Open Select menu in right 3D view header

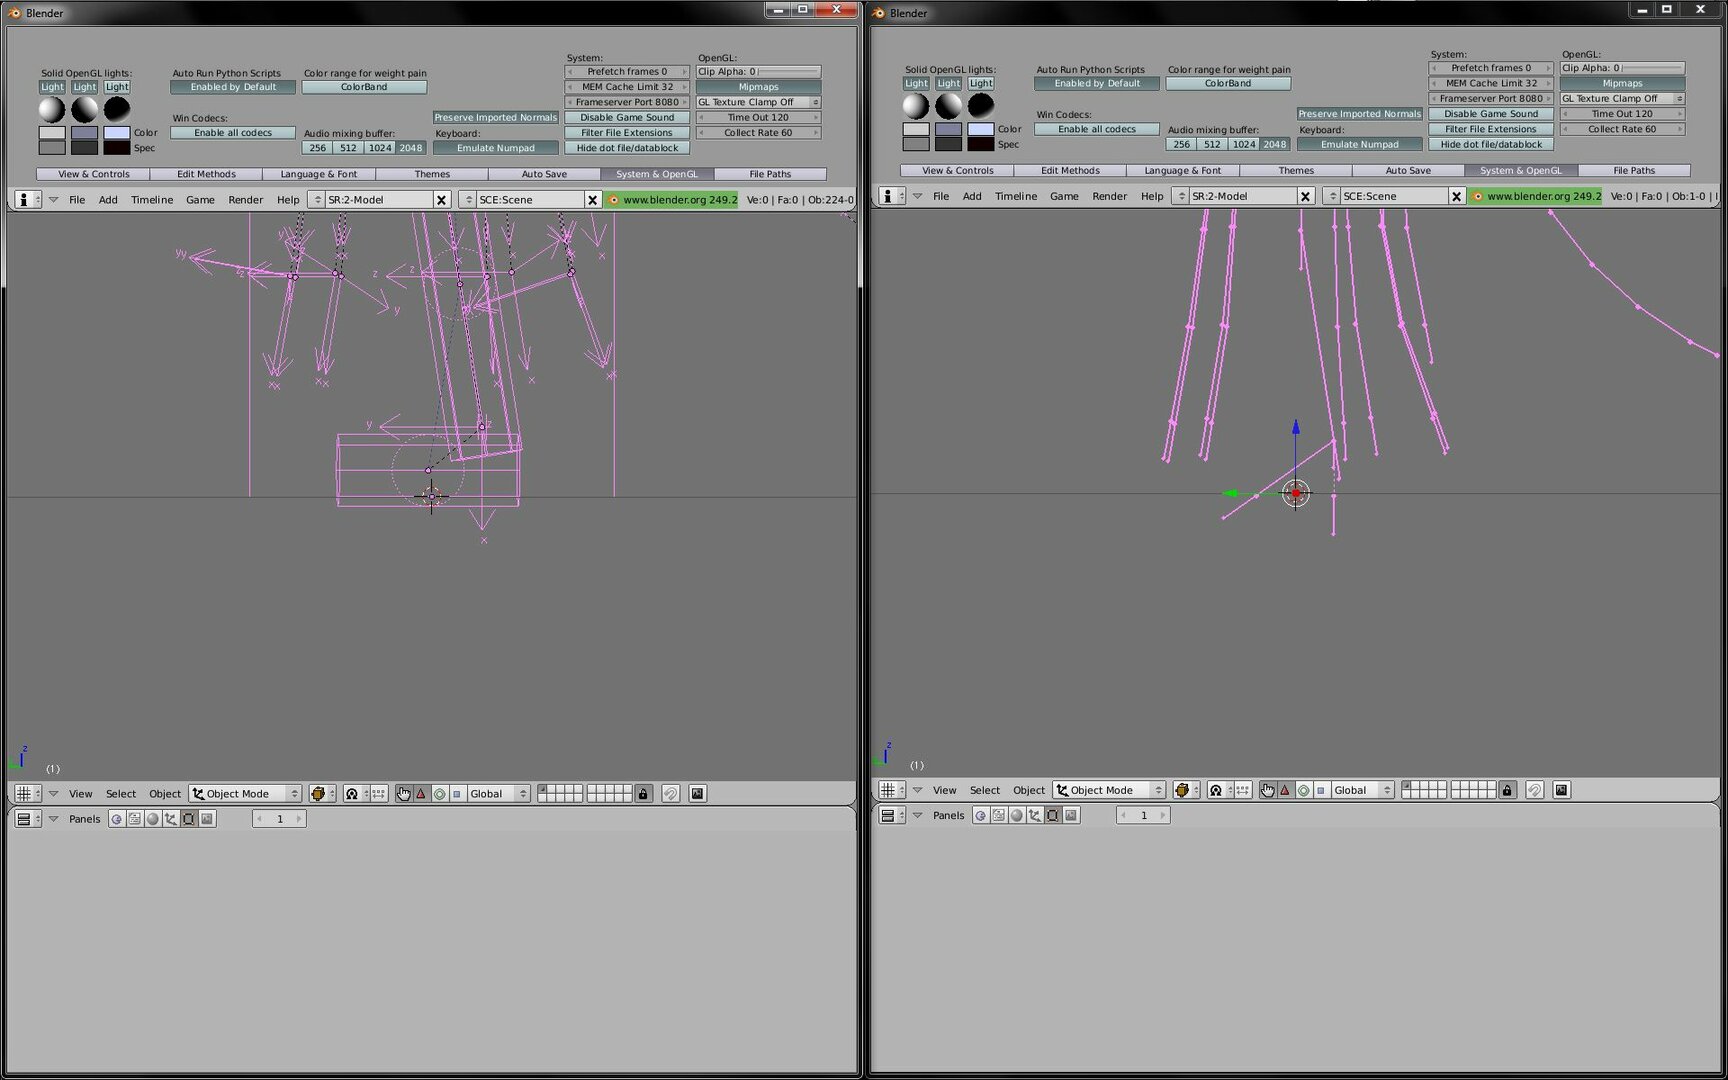tap(984, 790)
